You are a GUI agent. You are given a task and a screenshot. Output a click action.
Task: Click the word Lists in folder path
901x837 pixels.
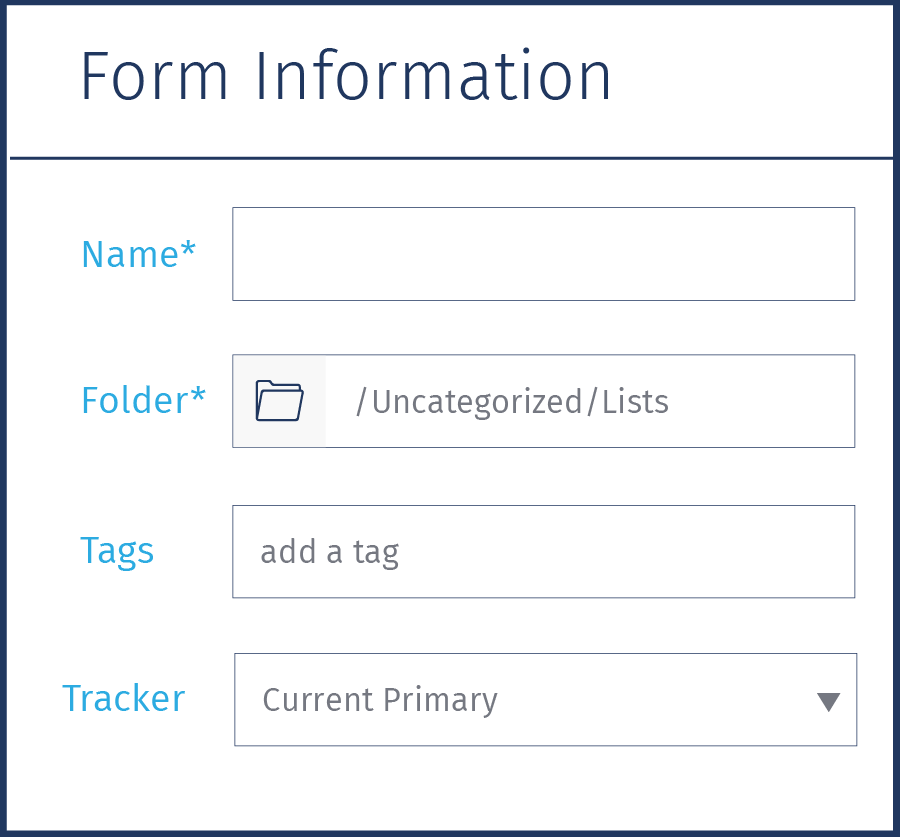coord(635,402)
